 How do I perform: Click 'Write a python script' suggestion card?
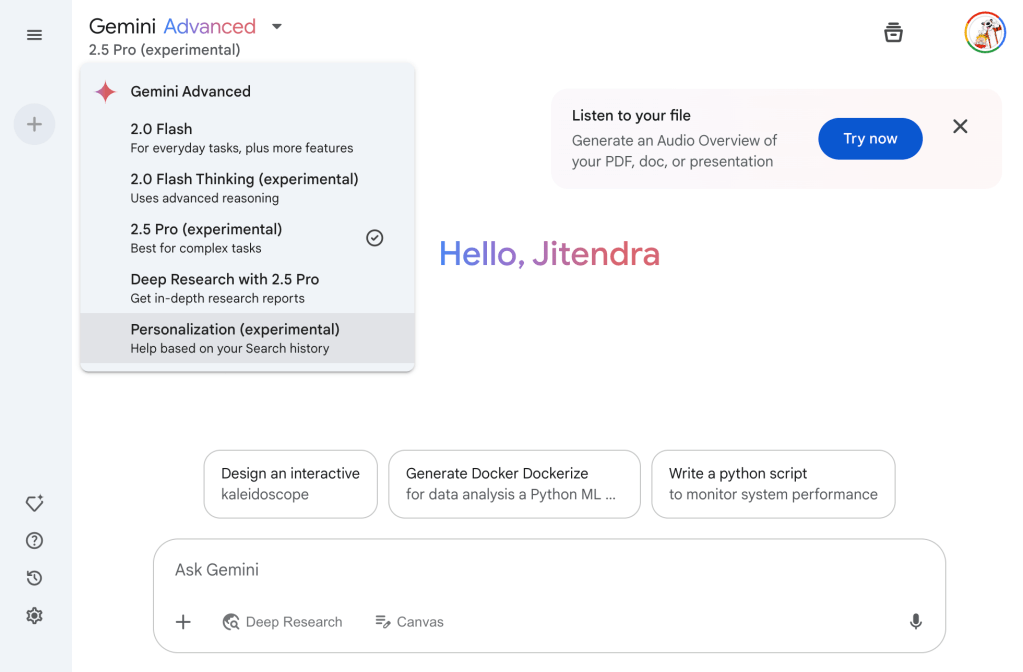(x=773, y=484)
